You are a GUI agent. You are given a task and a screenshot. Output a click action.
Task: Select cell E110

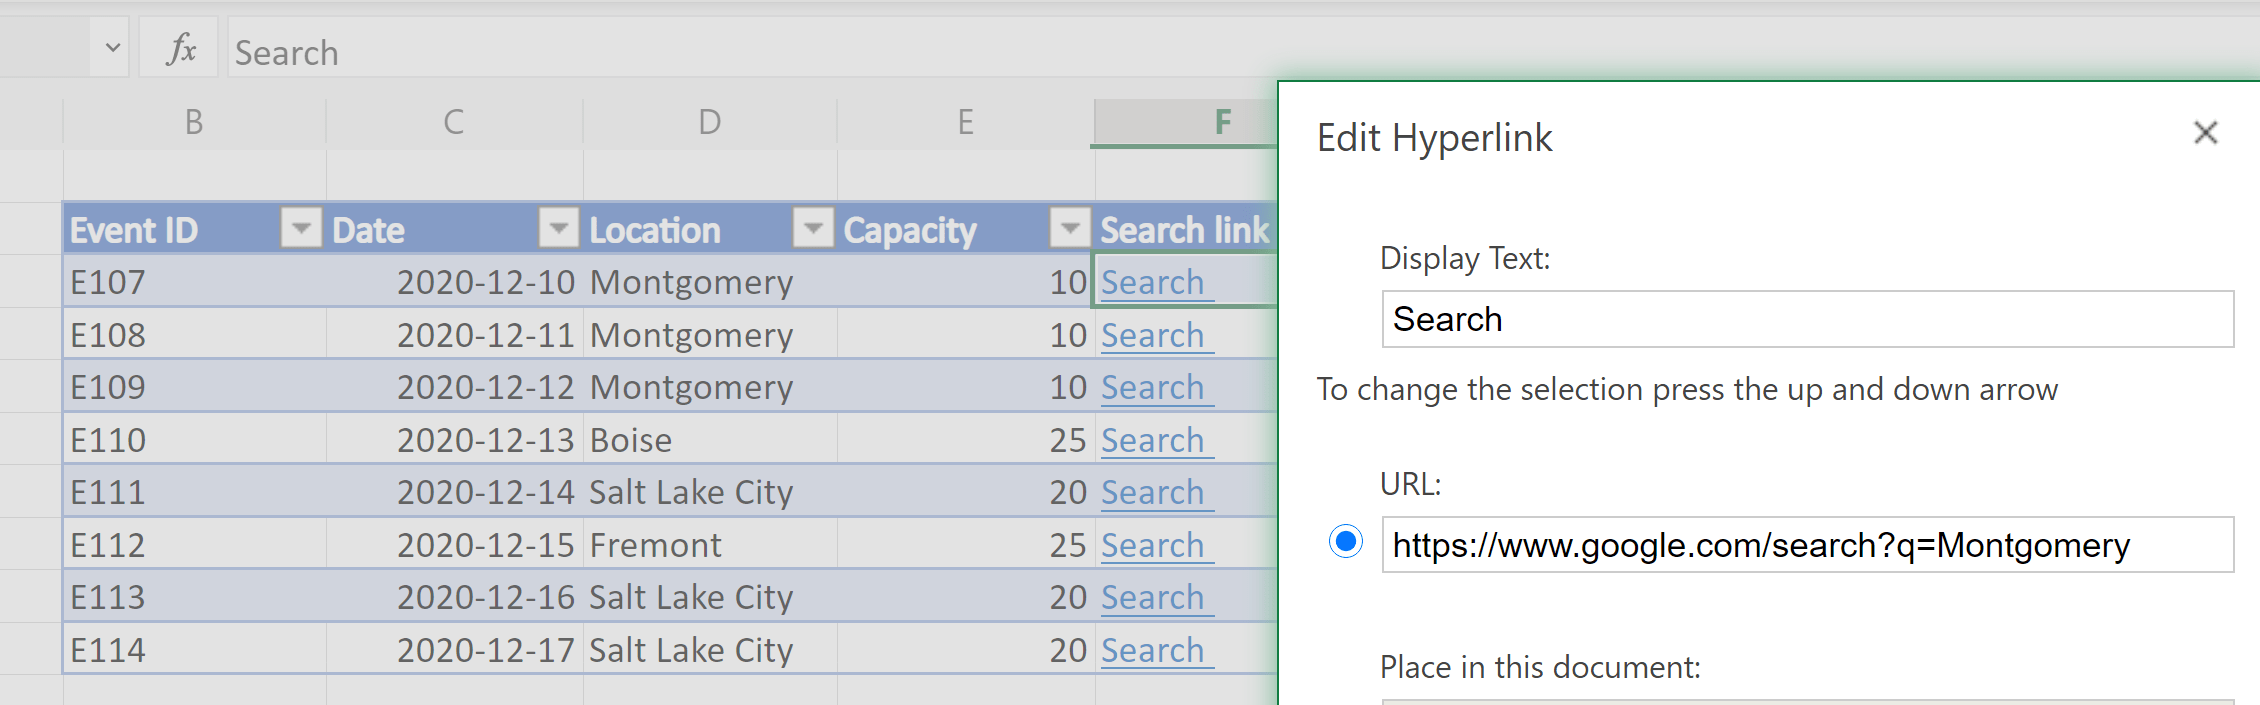[194, 440]
